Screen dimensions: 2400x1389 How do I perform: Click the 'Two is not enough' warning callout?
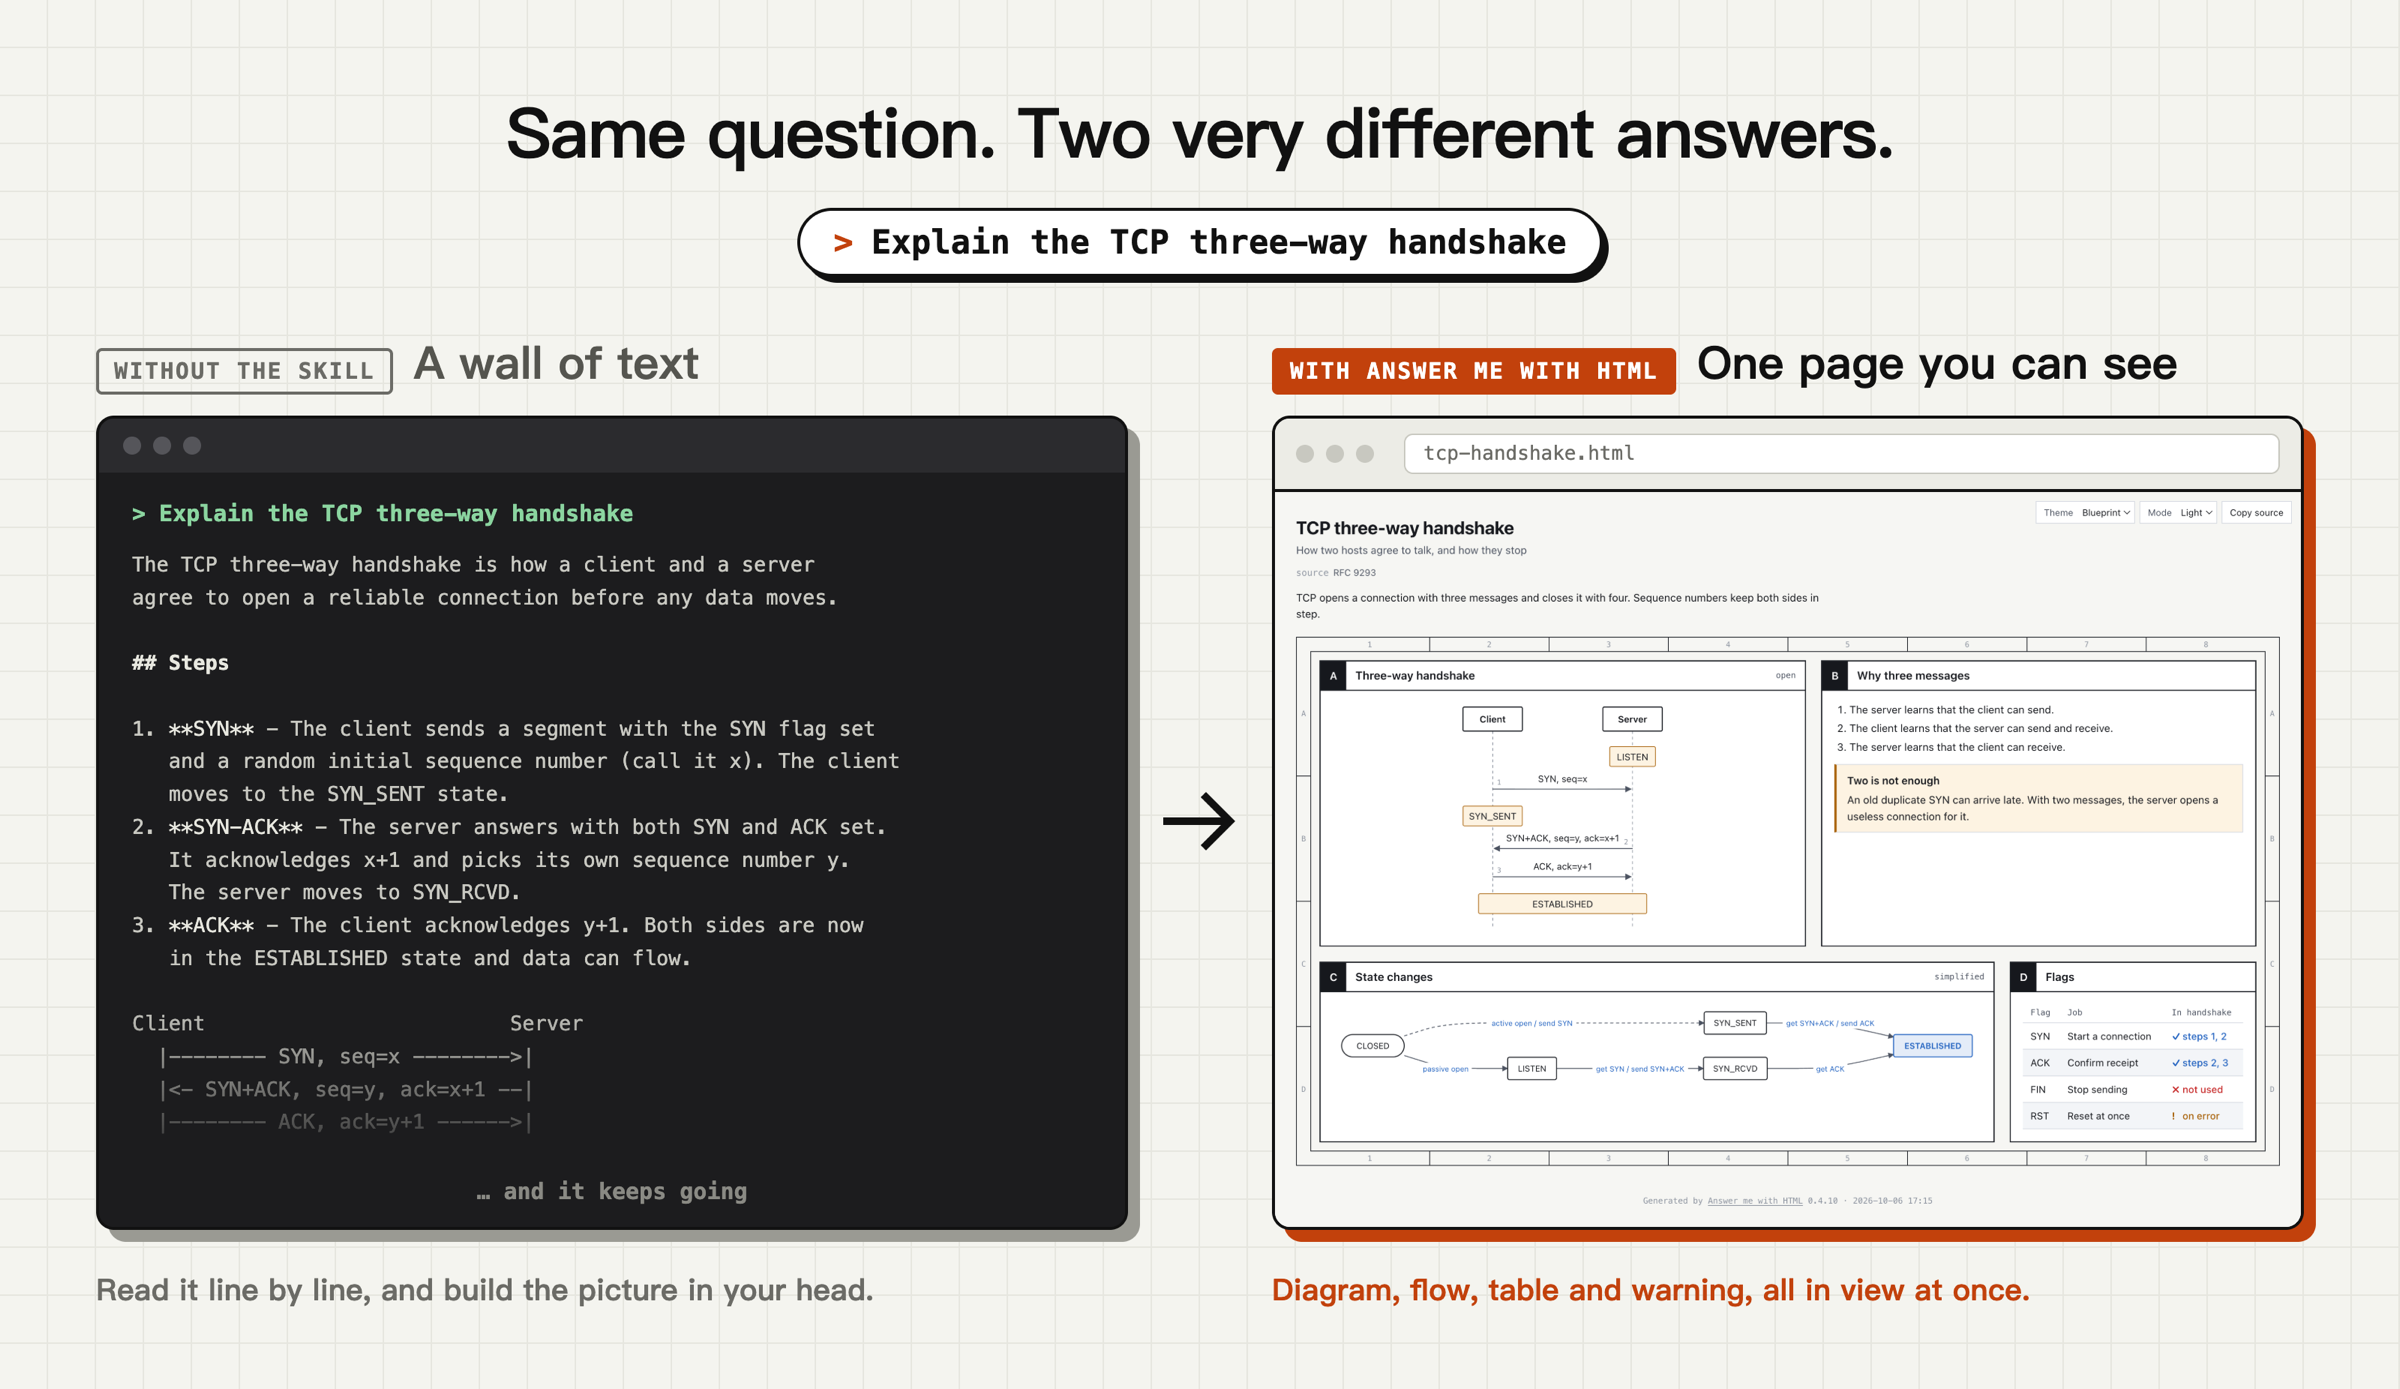click(x=2038, y=798)
